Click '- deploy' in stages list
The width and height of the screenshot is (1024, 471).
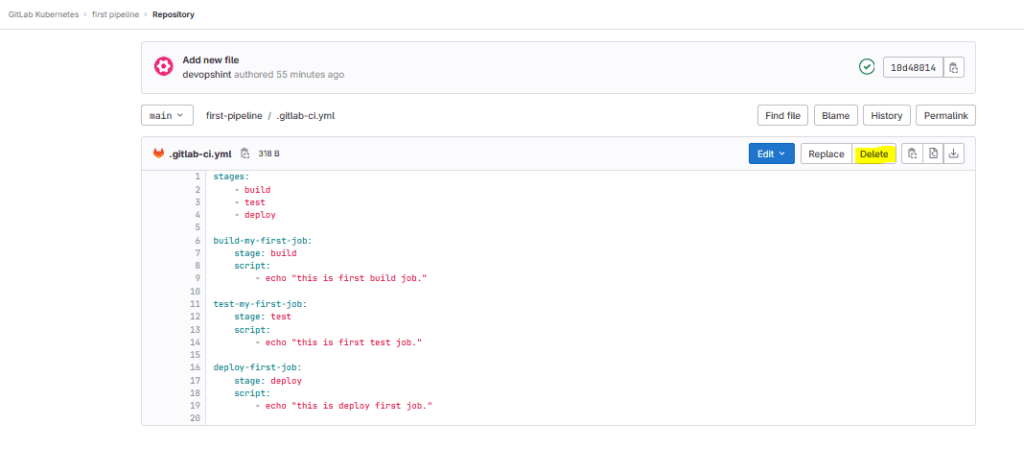255,215
